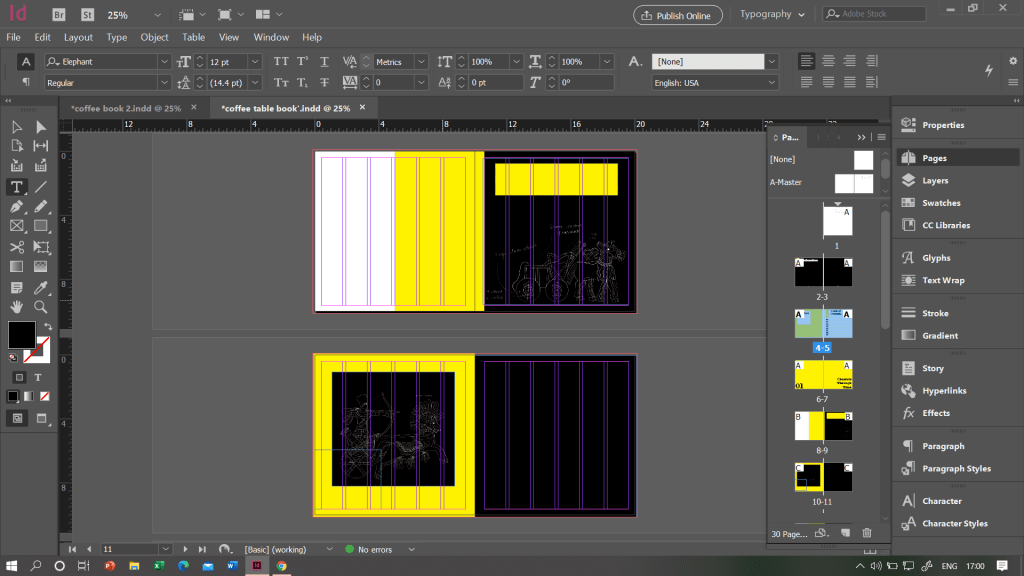Expand the Typography workspace switcher
This screenshot has width=1024, height=576.
click(771, 15)
